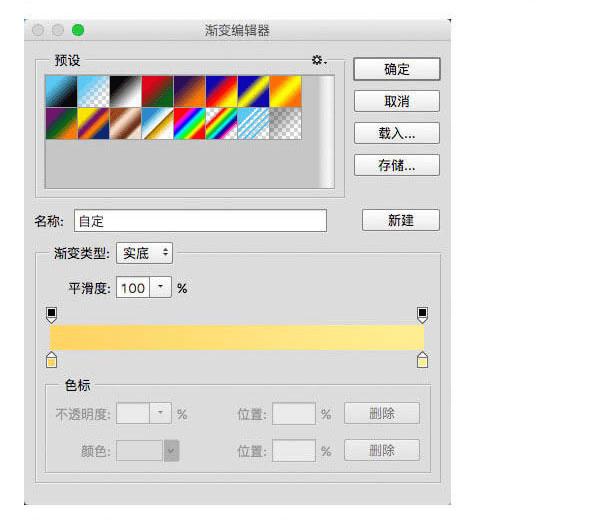The width and height of the screenshot is (600, 520).
Task: Click the opacity 位置 percentage field
Action: 294,414
